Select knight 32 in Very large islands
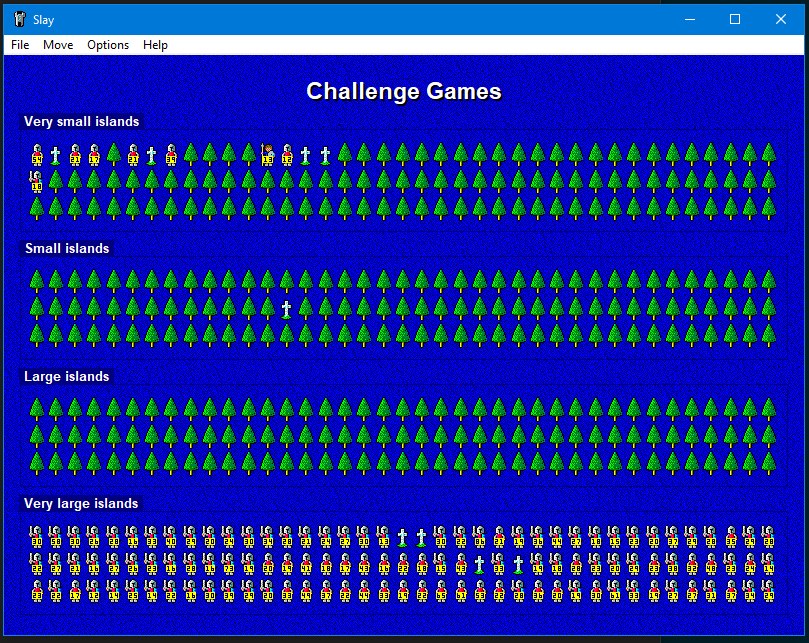809x643 pixels. pos(692,564)
